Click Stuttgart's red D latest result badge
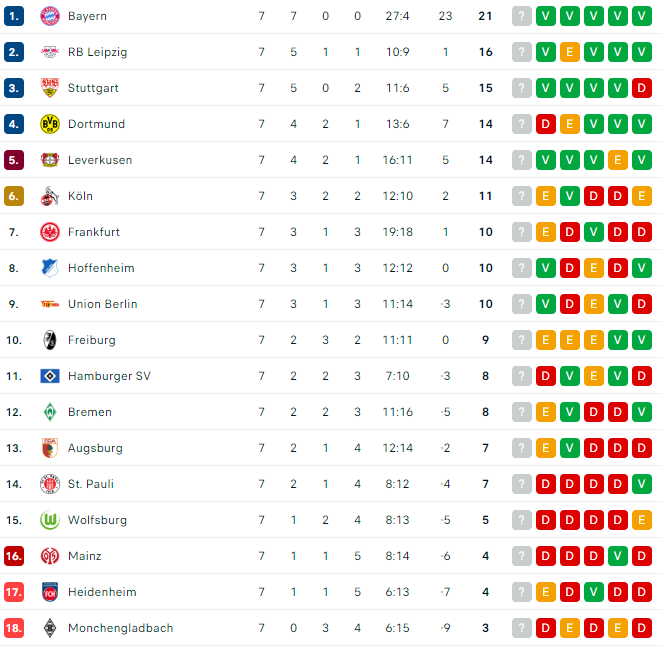Viewport: 671px width, 649px height. [641, 88]
